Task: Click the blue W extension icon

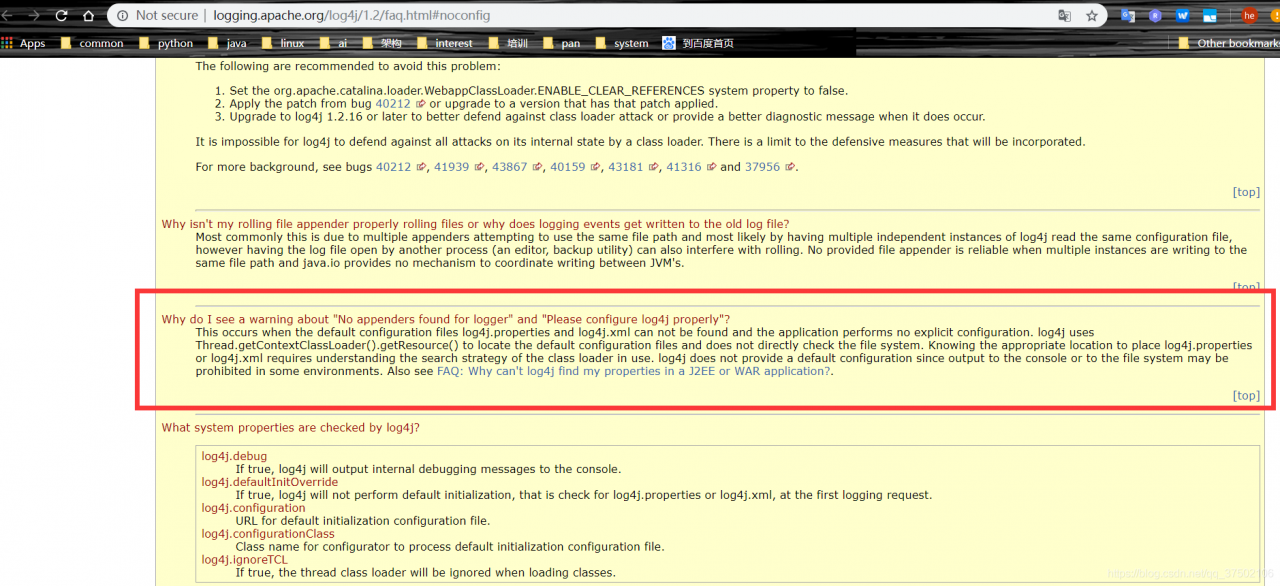Action: [x=1183, y=16]
